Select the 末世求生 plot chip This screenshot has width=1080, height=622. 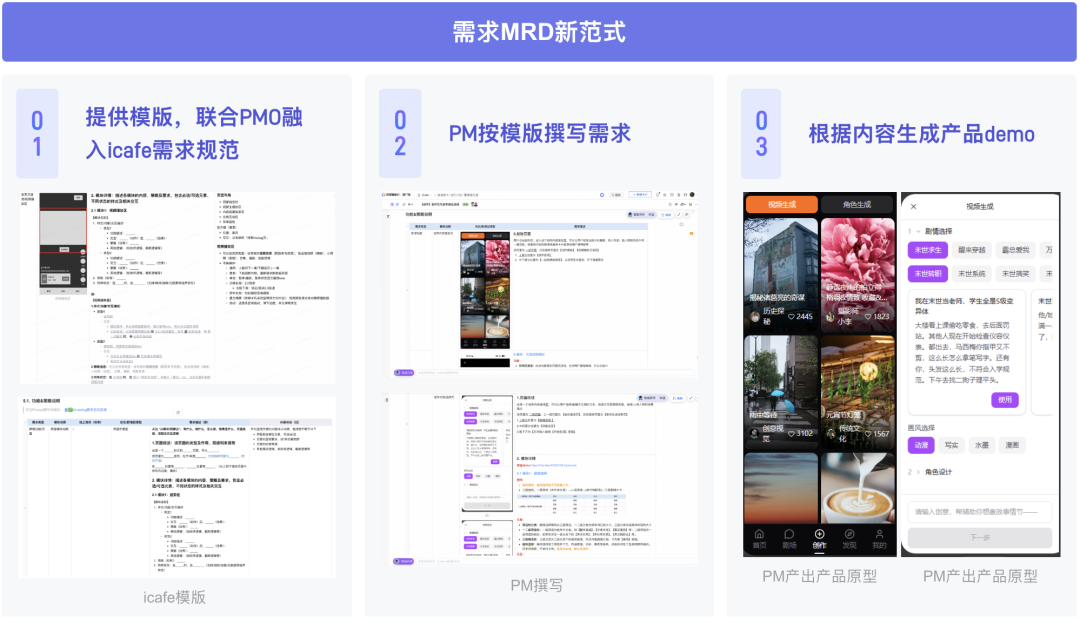pyautogui.click(x=928, y=250)
